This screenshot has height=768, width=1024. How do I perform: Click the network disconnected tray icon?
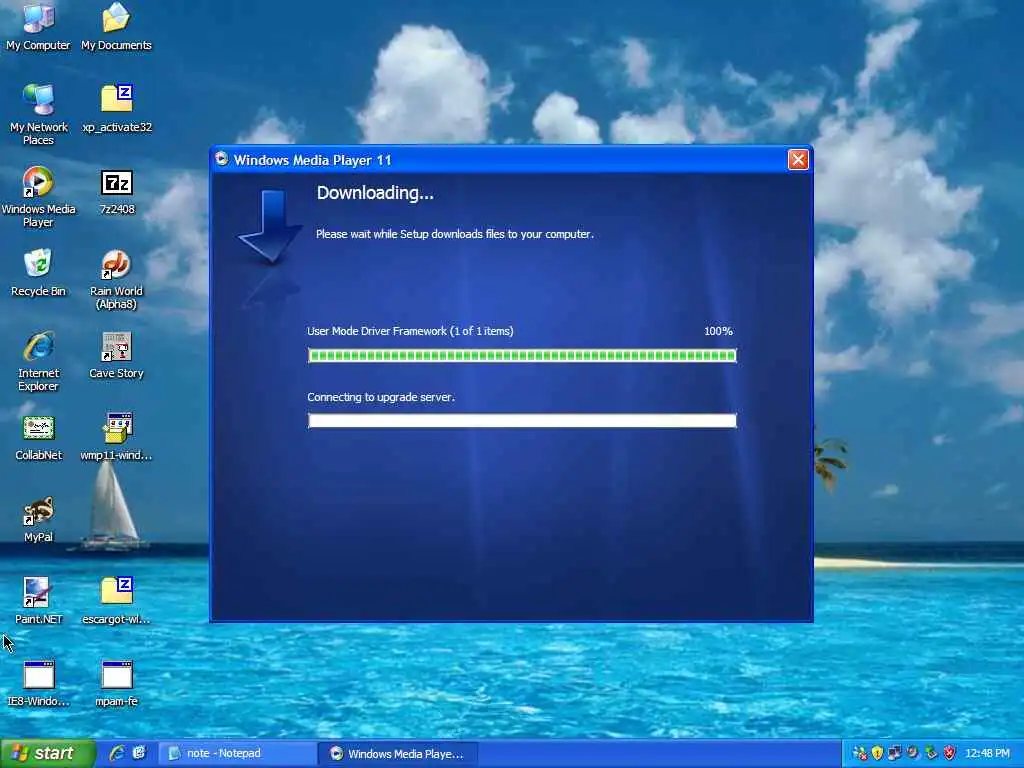[860, 754]
